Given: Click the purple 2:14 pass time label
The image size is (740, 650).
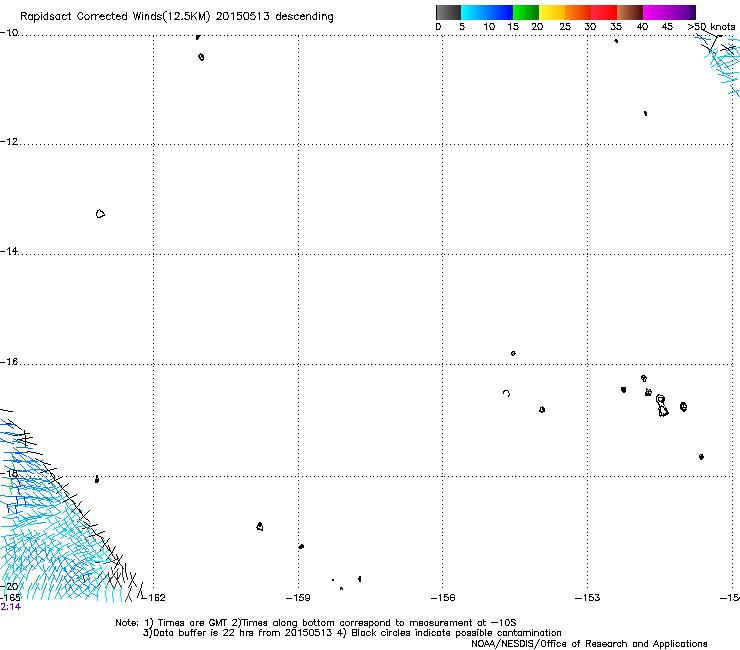Looking at the screenshot, I should [10, 607].
